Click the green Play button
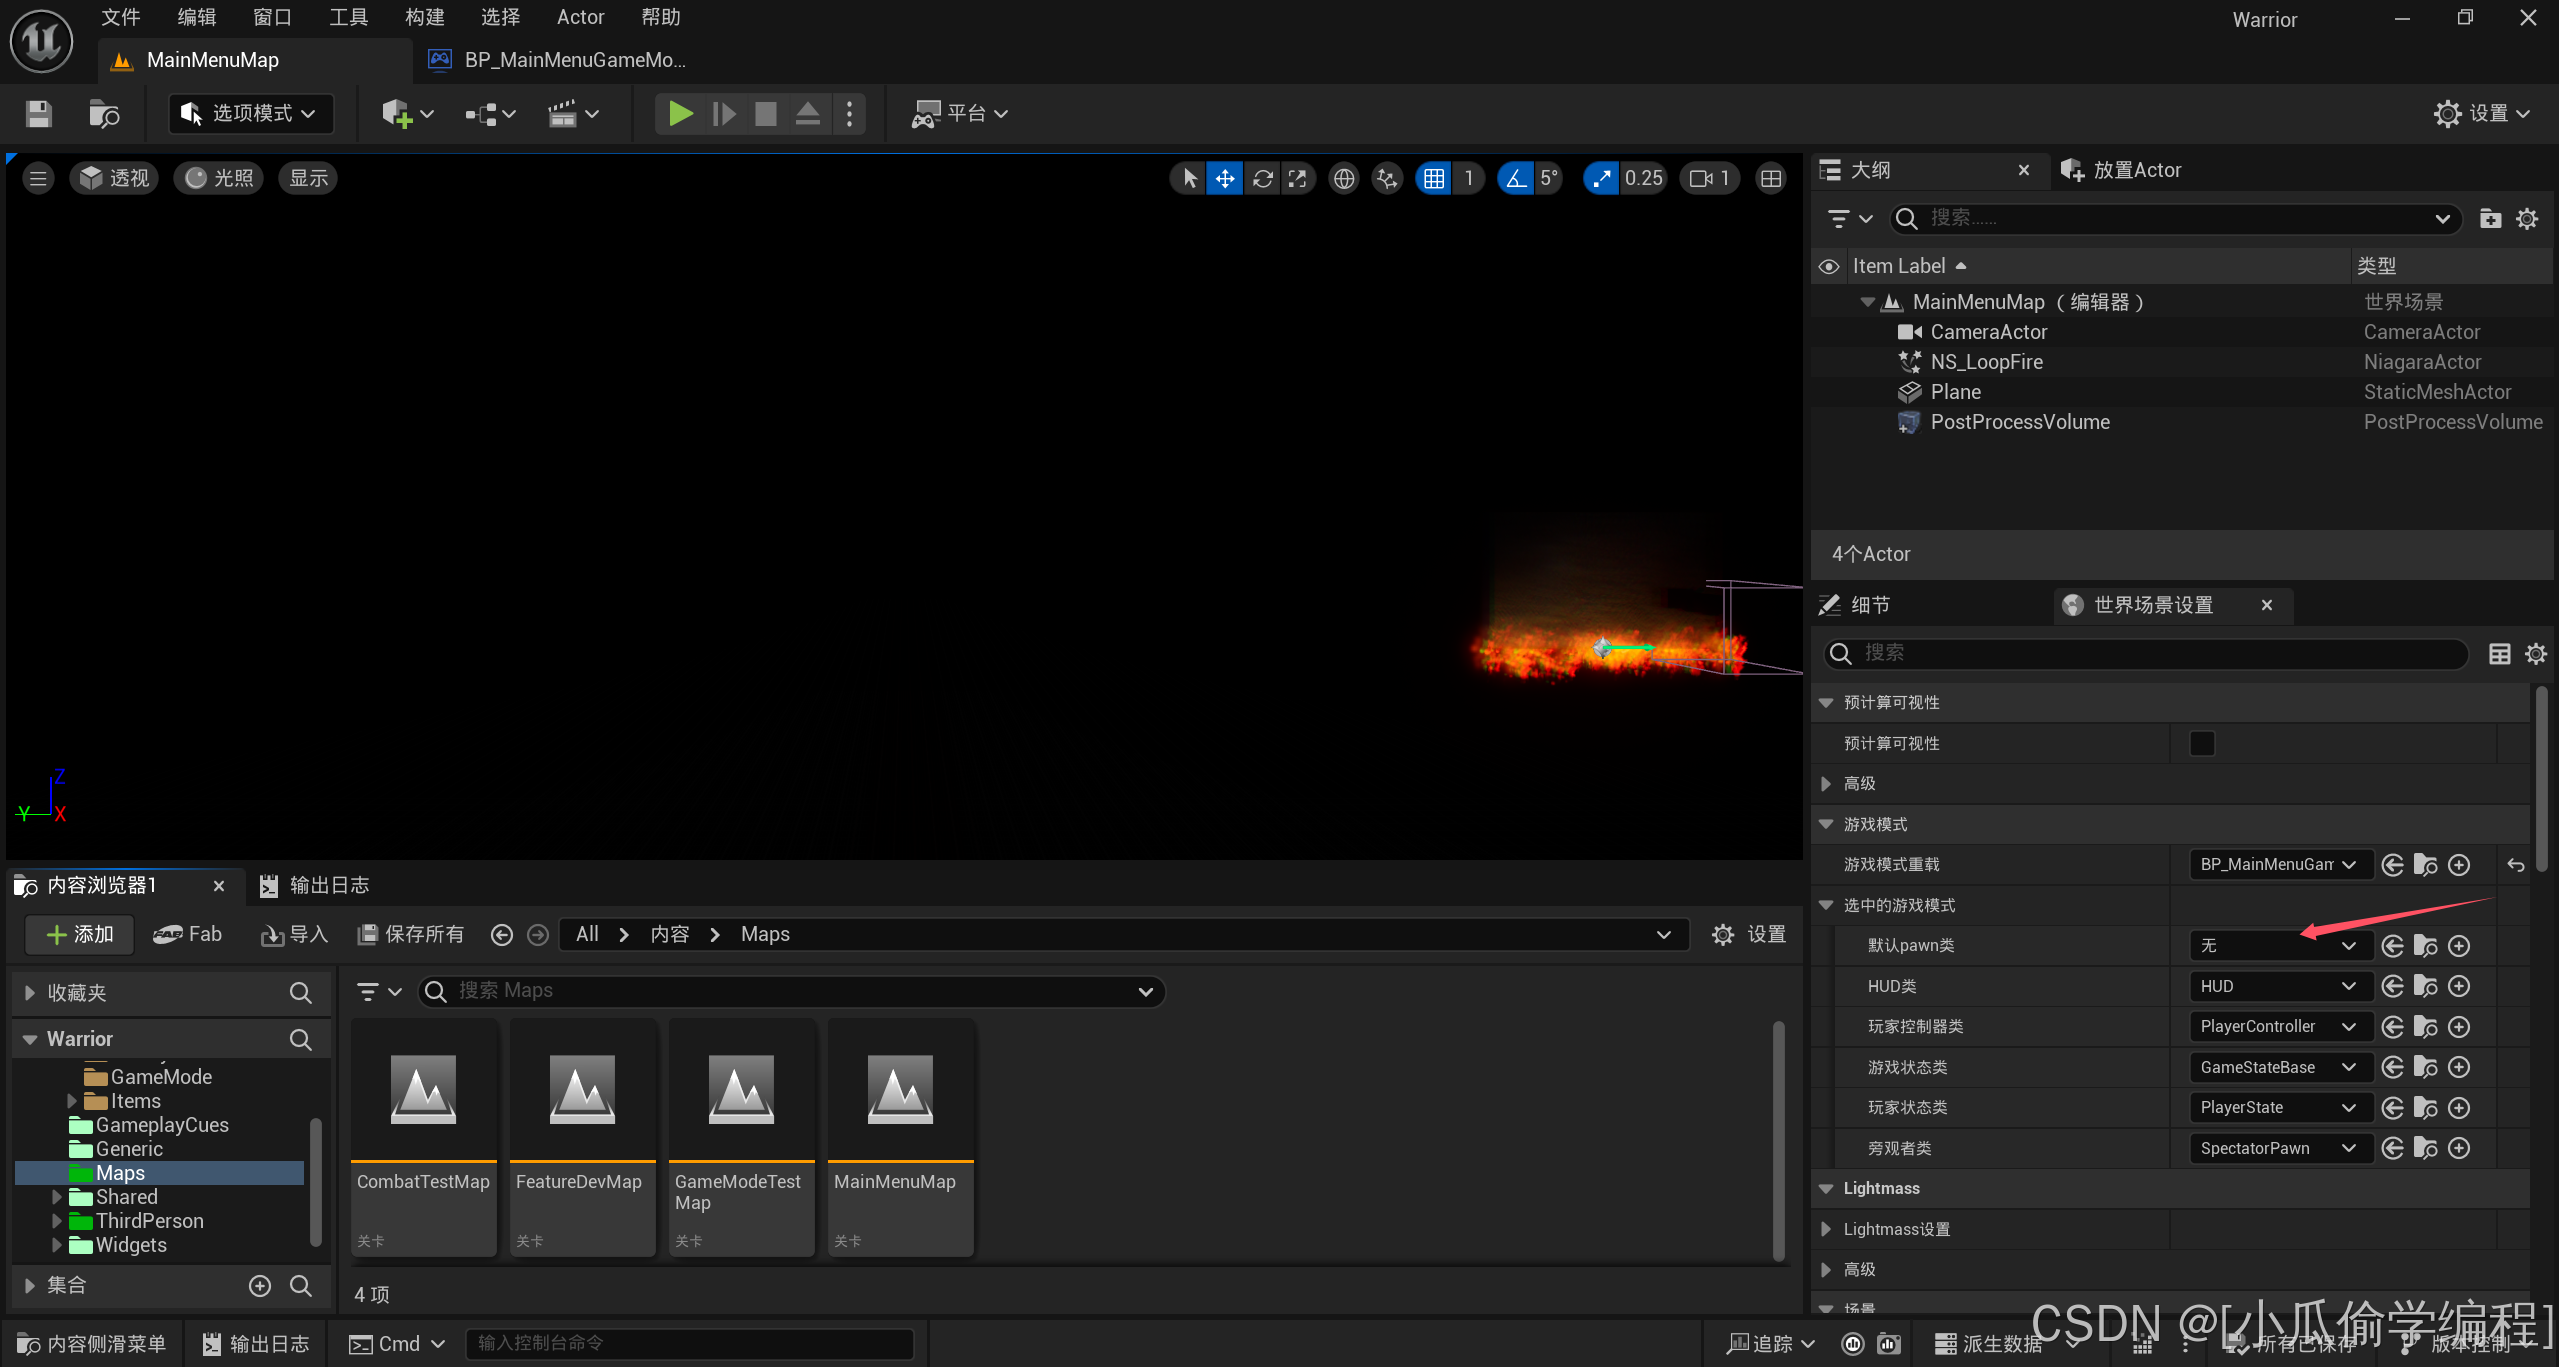This screenshot has width=2559, height=1367. pyautogui.click(x=680, y=114)
